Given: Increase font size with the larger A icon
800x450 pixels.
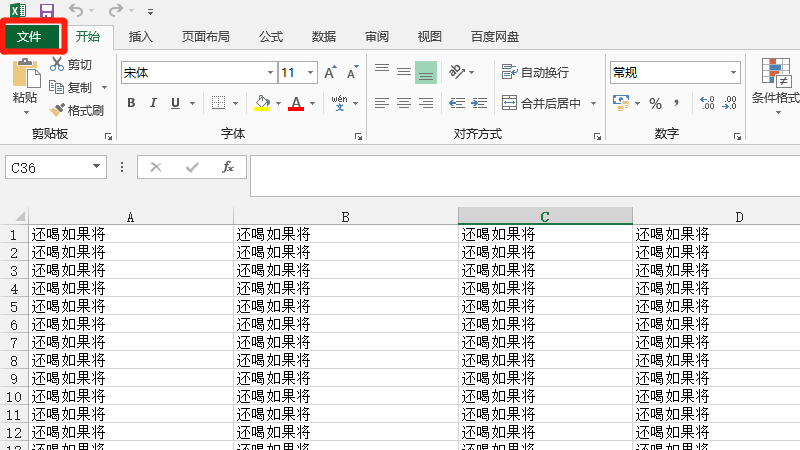Looking at the screenshot, I should (x=330, y=73).
